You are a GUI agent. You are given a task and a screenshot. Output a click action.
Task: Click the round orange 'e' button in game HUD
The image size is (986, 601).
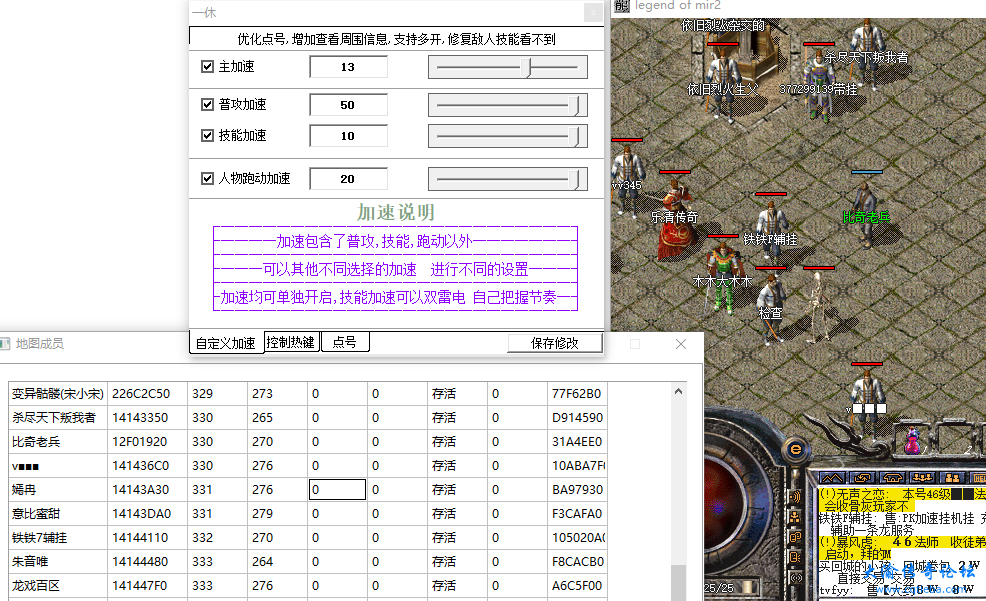point(795,449)
